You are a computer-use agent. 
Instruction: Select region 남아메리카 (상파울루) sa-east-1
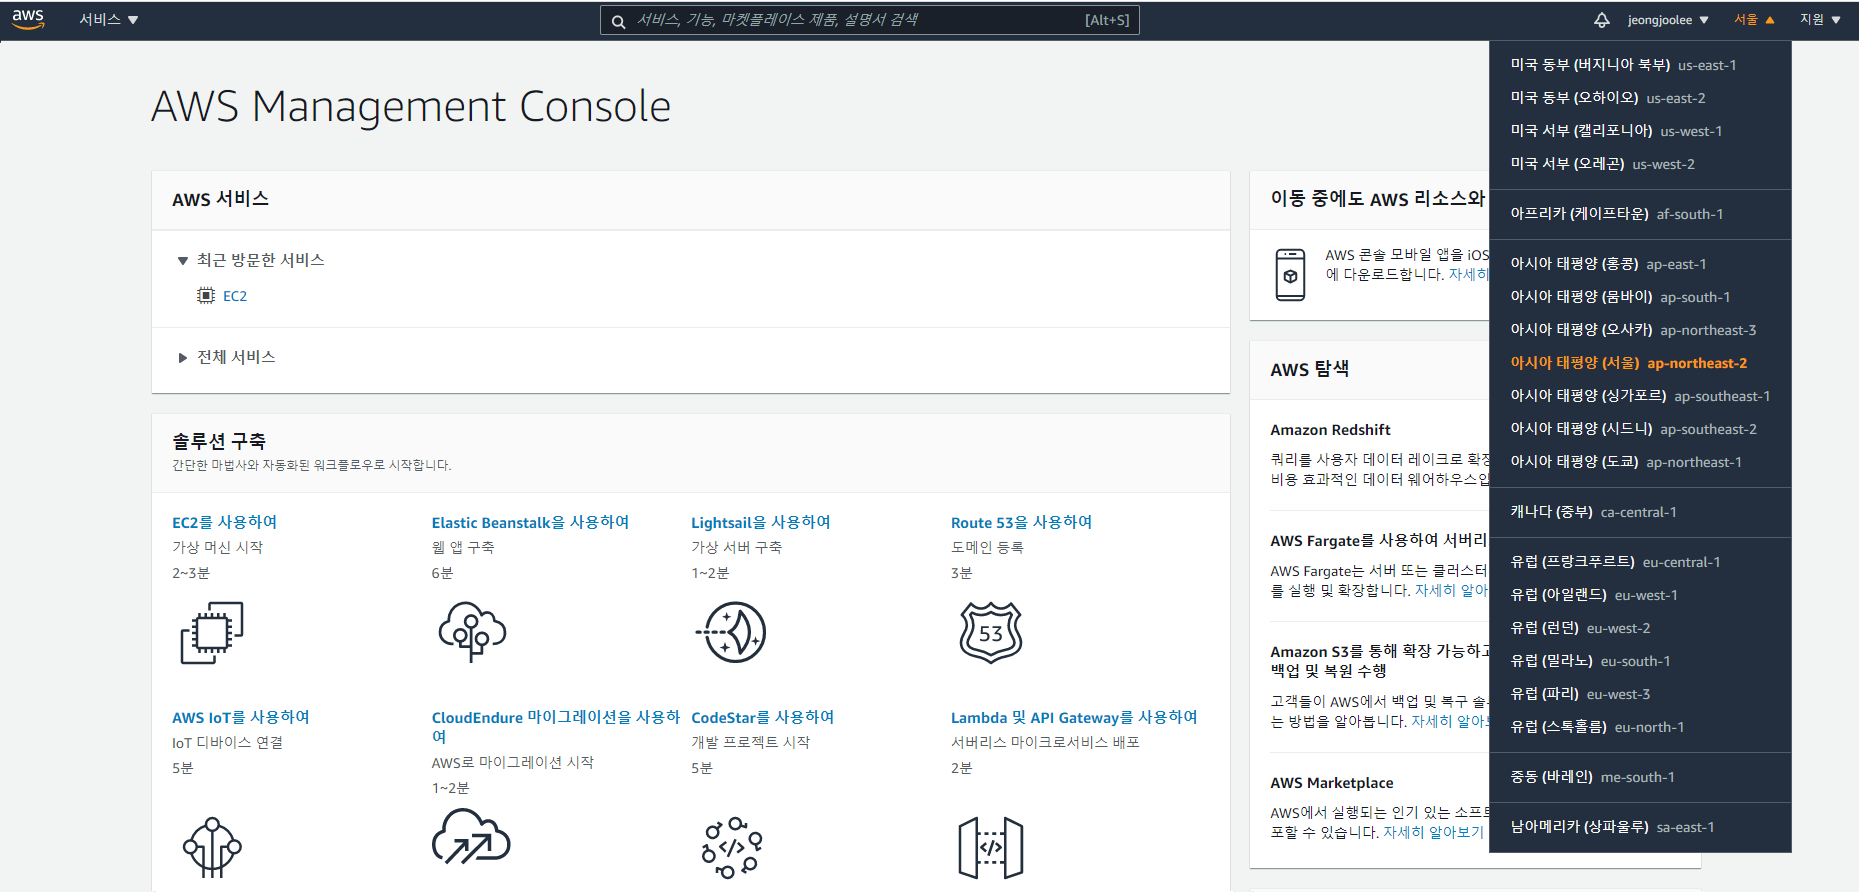pyautogui.click(x=1640, y=827)
